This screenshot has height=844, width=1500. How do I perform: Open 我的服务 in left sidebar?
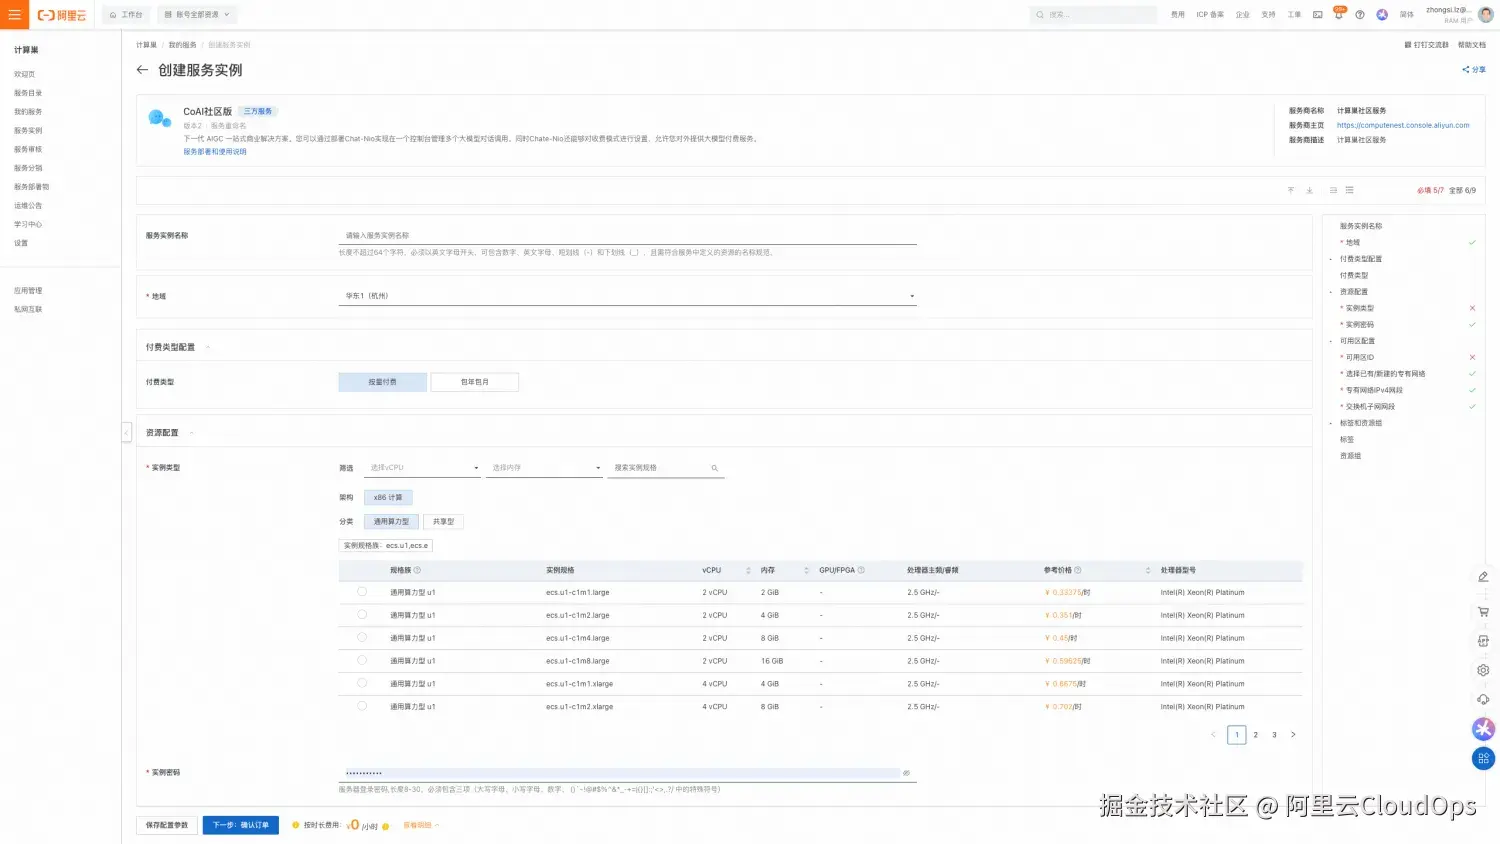point(28,112)
